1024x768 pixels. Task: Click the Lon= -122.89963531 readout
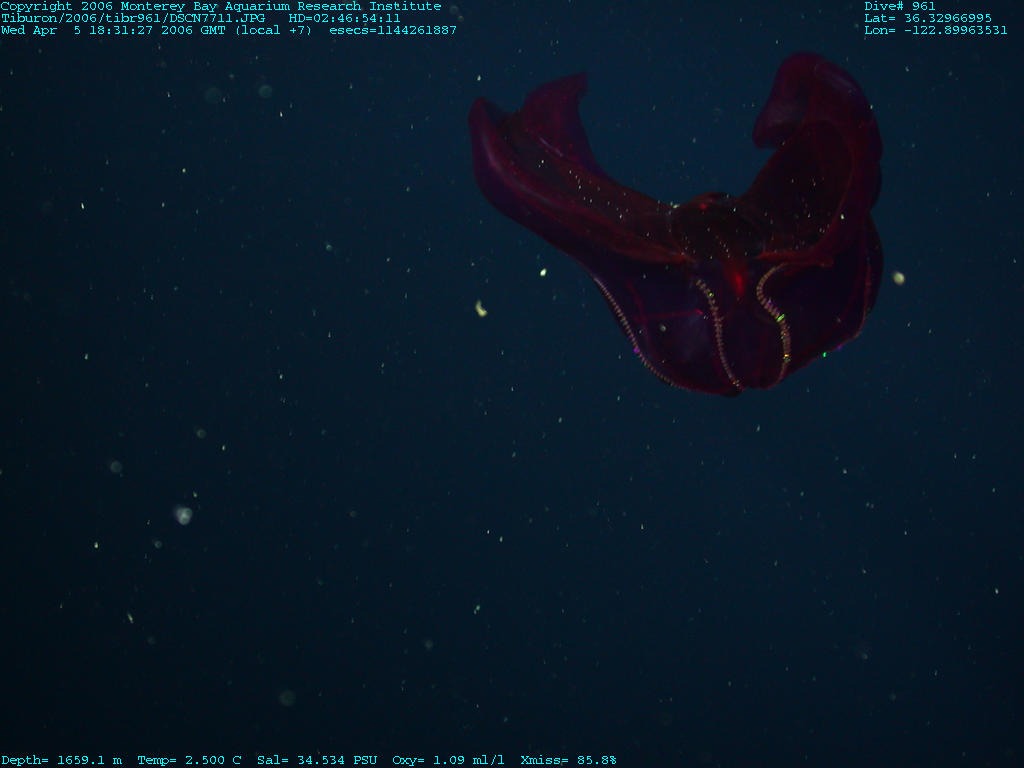(x=936, y=30)
